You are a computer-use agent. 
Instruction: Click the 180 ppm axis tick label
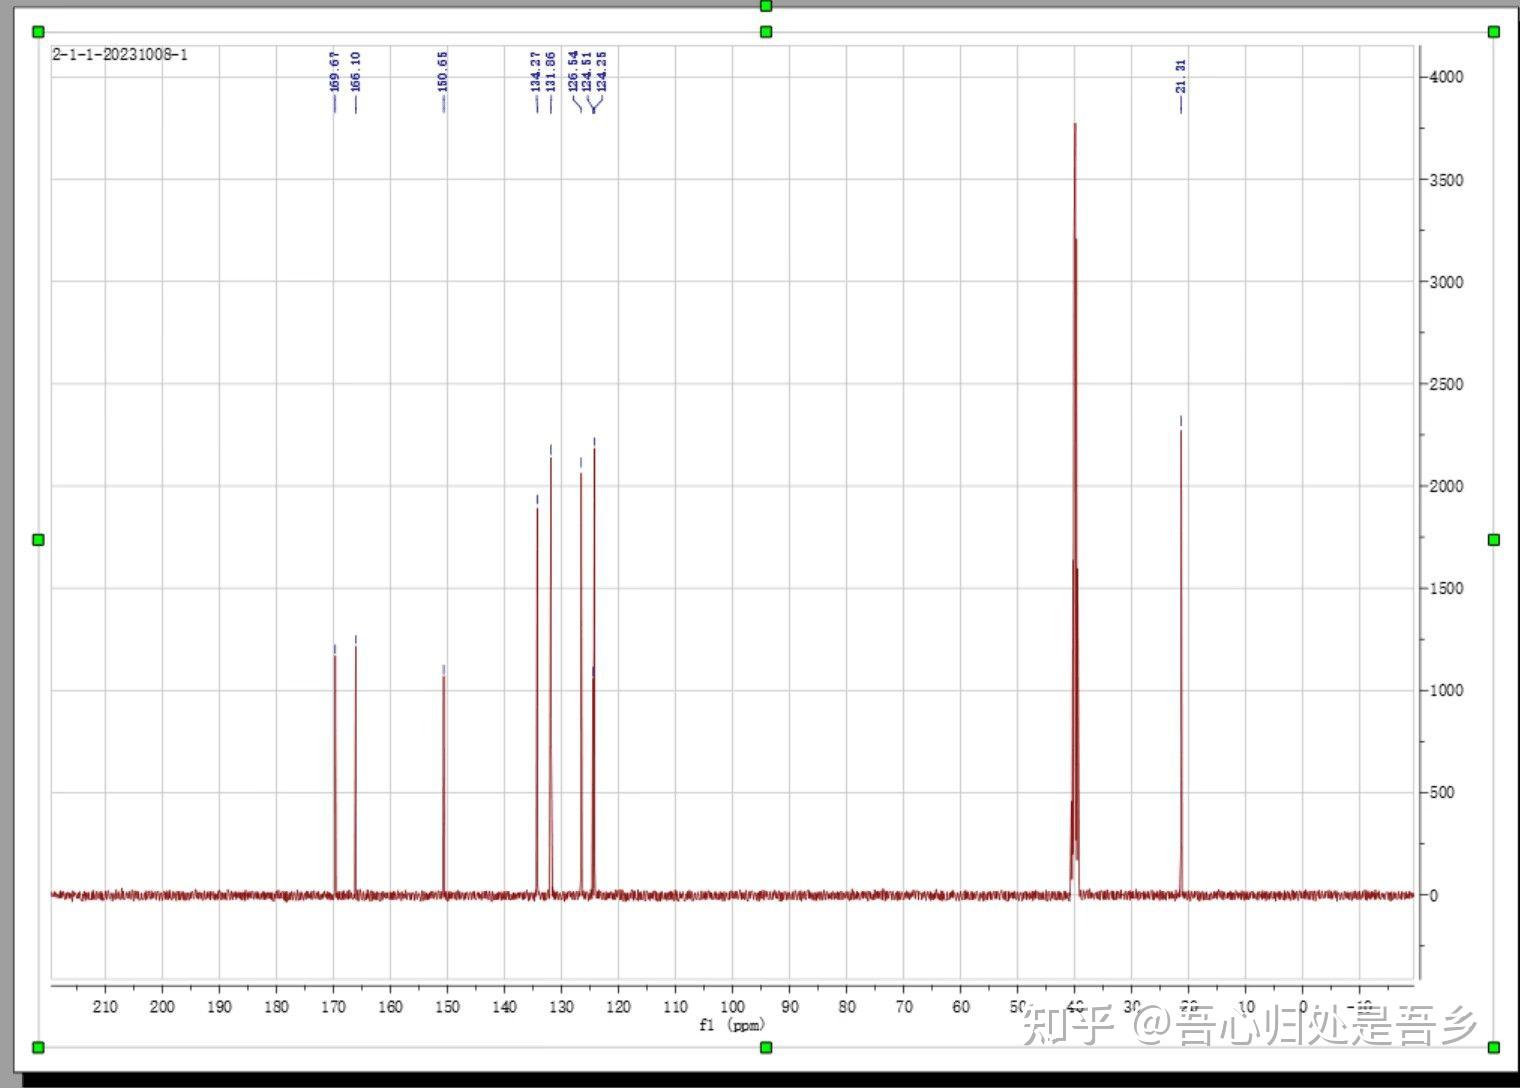tap(276, 1006)
